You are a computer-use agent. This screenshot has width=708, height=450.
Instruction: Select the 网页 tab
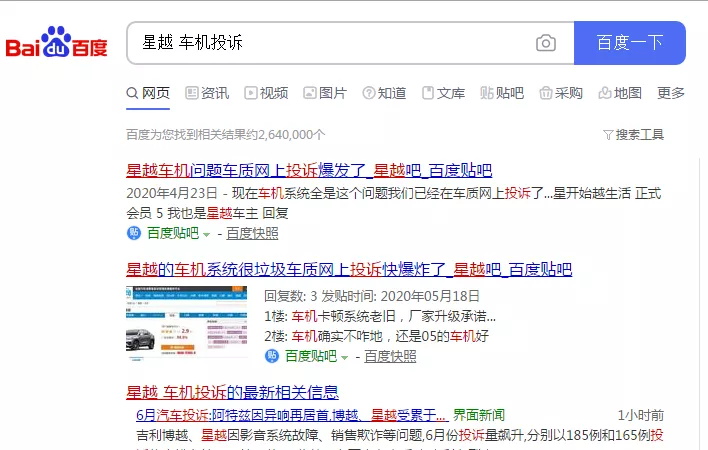(x=148, y=93)
